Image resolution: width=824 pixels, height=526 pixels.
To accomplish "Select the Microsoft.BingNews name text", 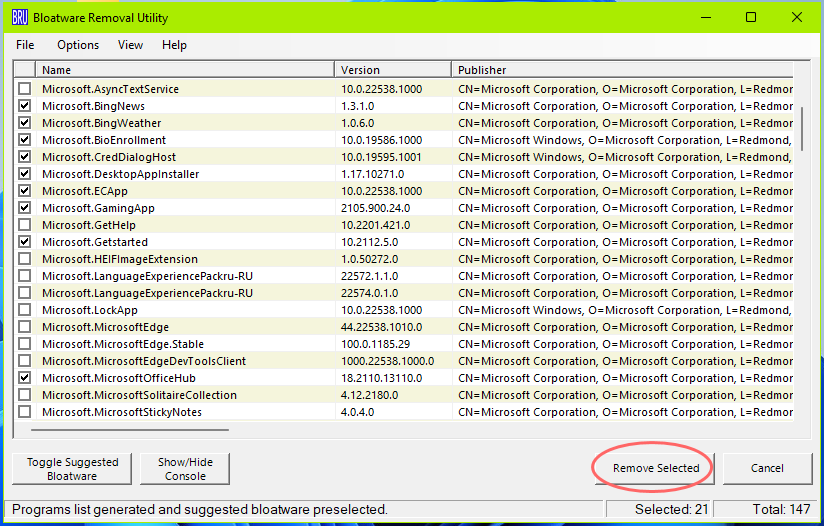I will pos(94,106).
